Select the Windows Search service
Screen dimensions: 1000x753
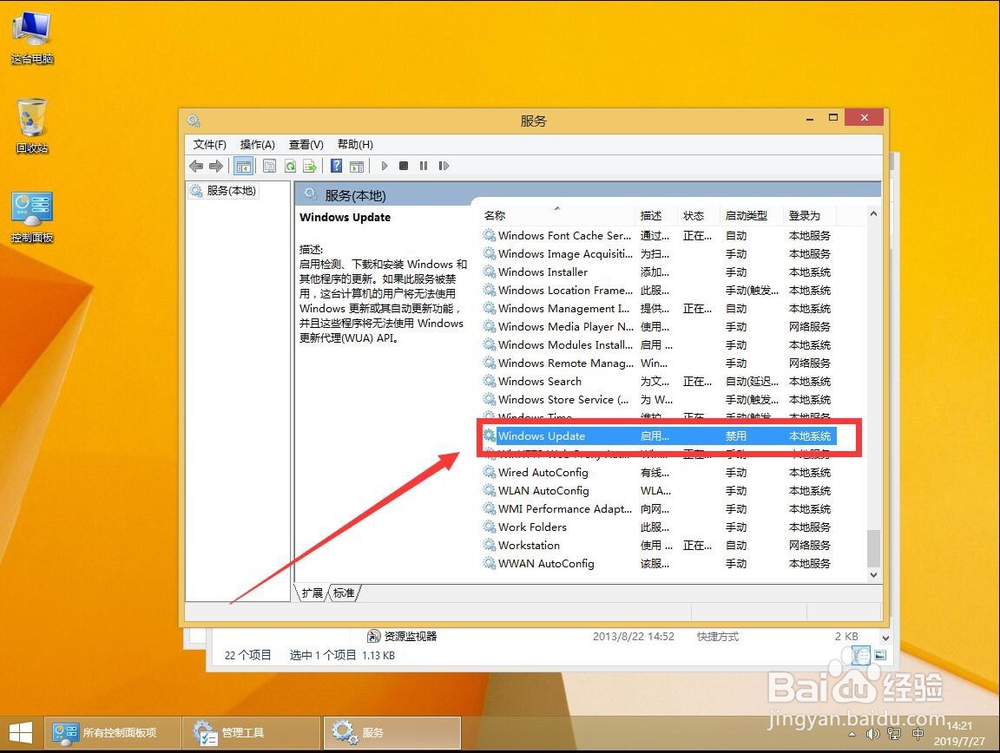[658, 381]
